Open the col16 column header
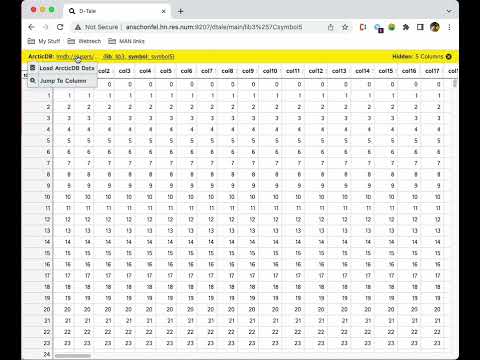 tap(409, 71)
